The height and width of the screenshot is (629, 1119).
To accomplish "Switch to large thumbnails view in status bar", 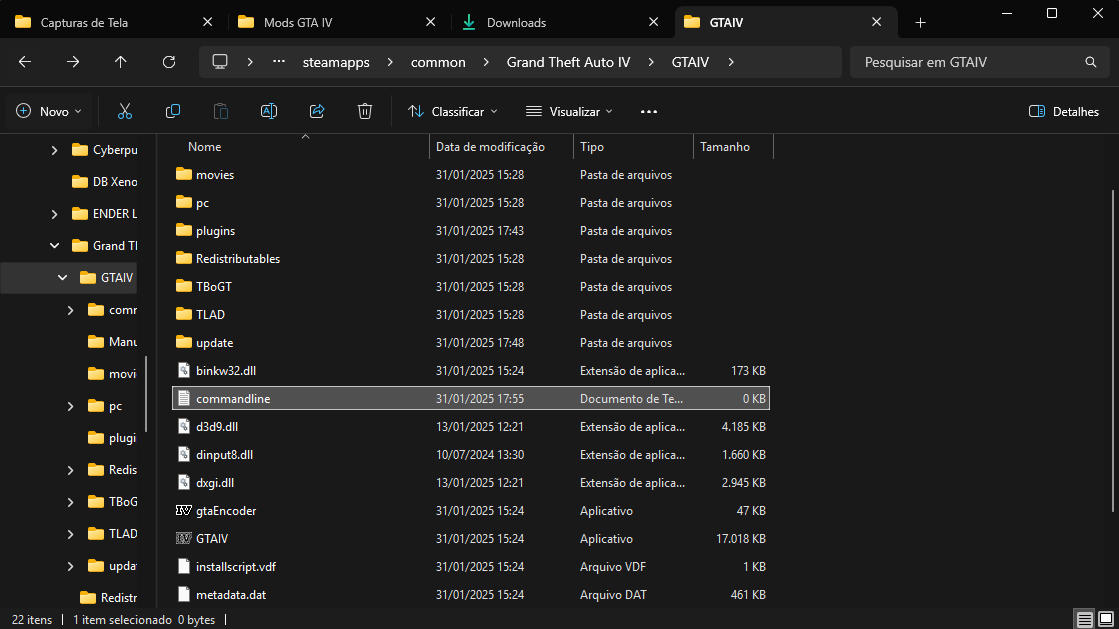I will 1104,619.
